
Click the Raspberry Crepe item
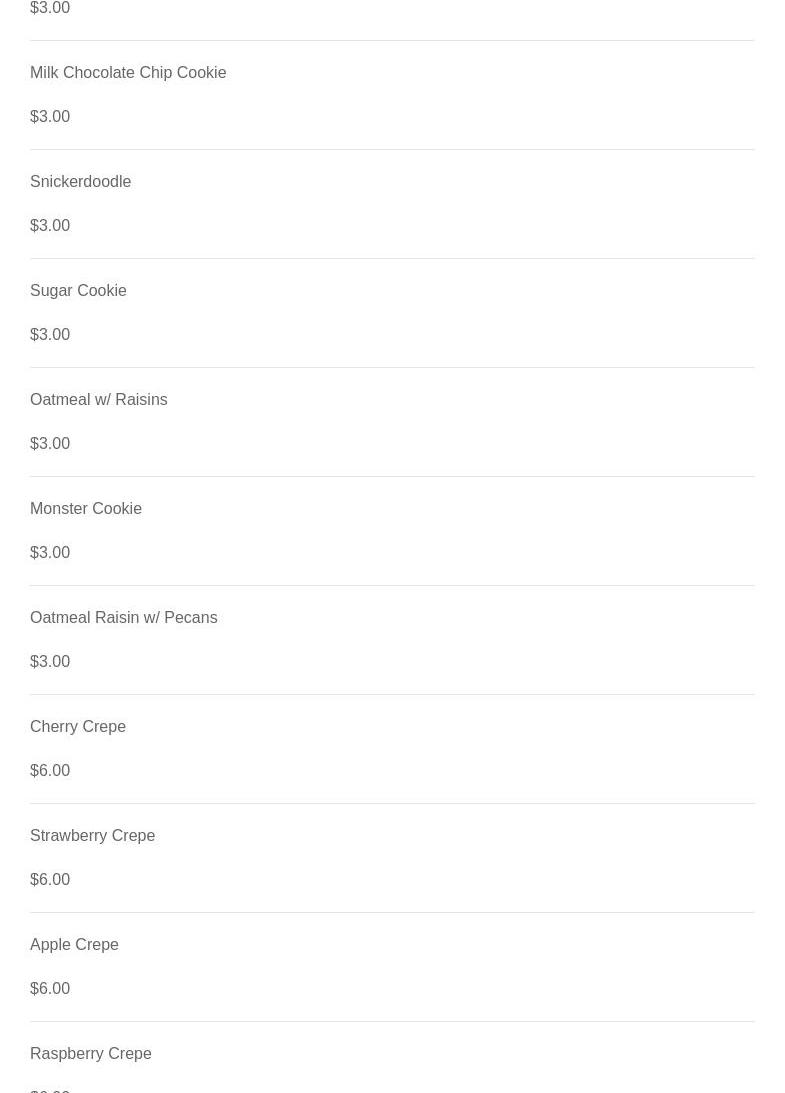point(90,1054)
